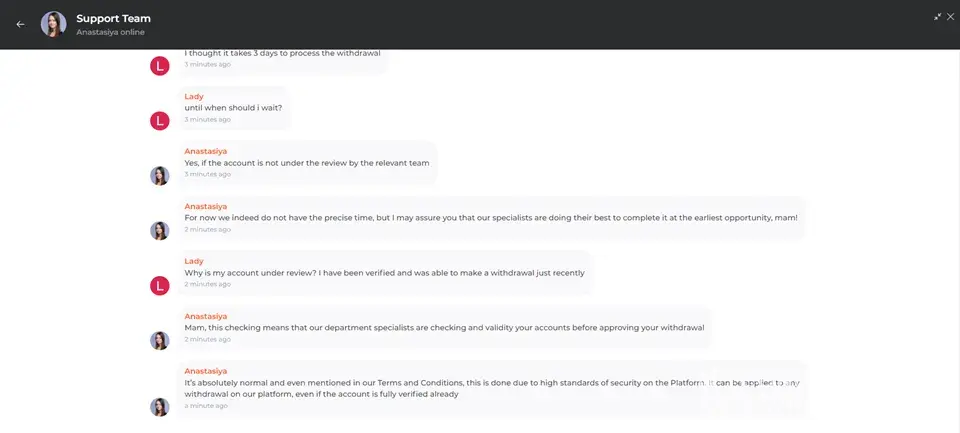Click the Anastasiya name above "Yes, if the account"
The height and width of the screenshot is (433, 960).
(x=206, y=151)
